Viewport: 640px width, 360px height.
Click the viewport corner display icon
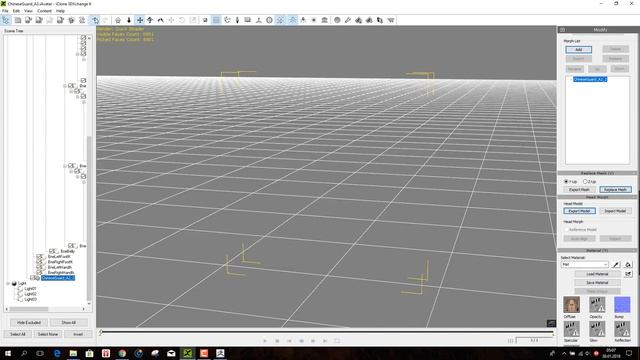[x=551, y=323]
